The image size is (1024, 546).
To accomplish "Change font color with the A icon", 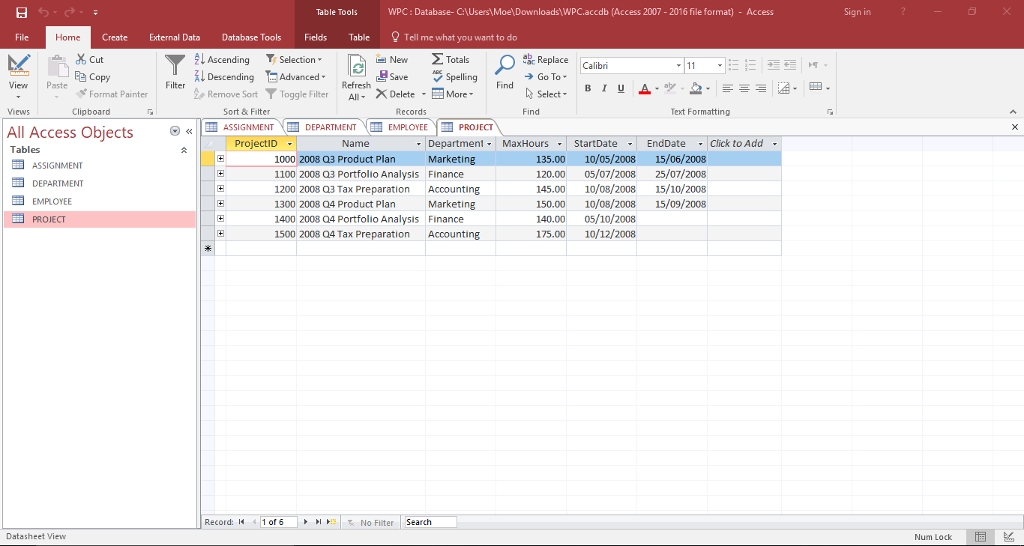I will 645,88.
